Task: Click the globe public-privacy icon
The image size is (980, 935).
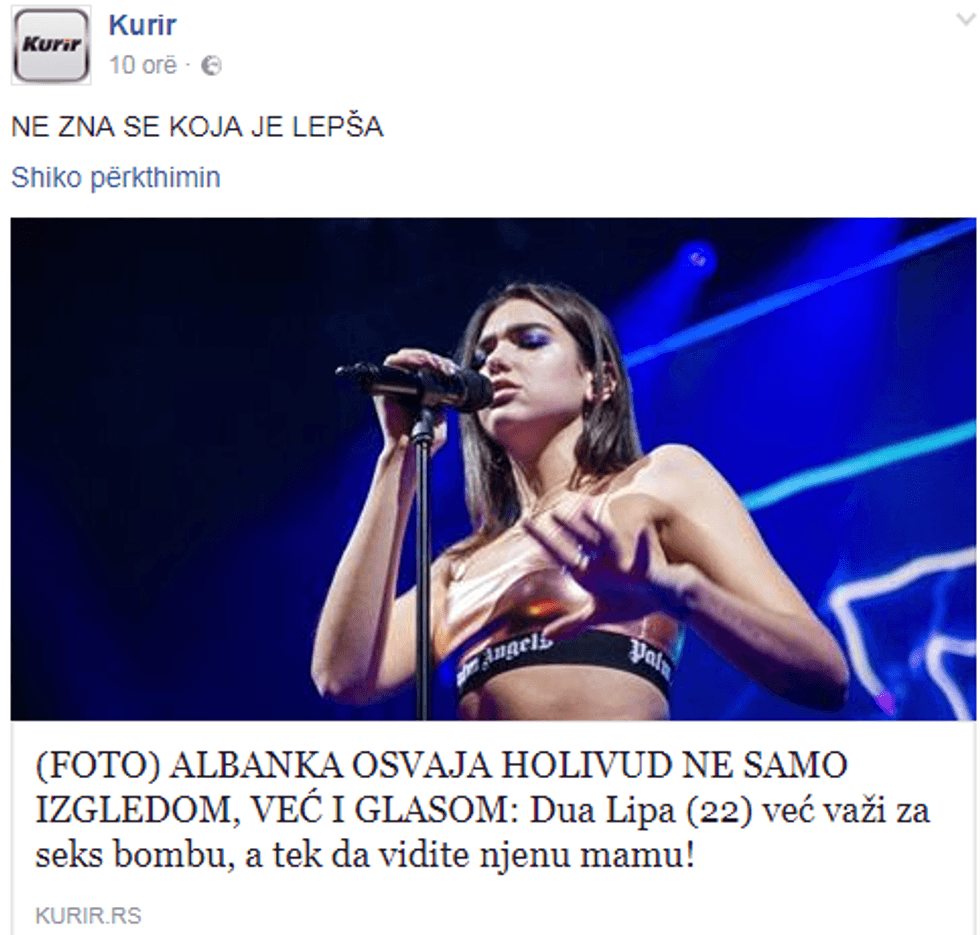Action: (211, 66)
